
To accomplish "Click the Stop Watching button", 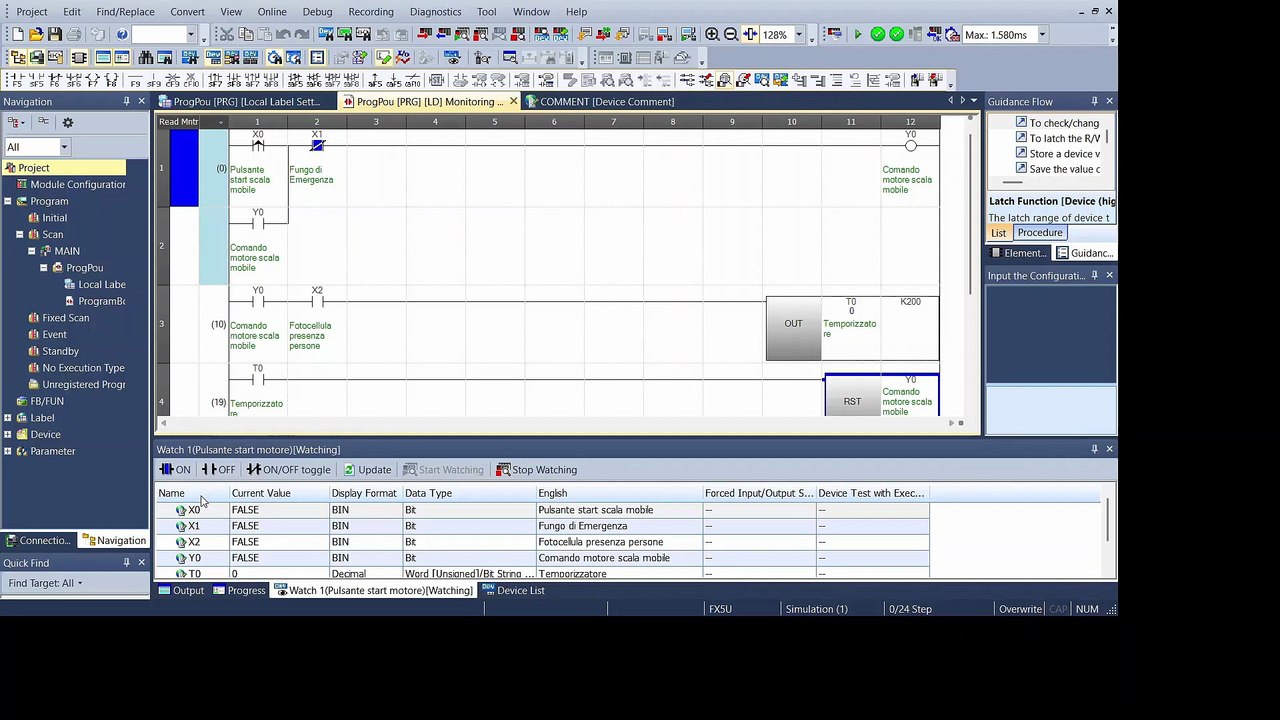I will click(x=537, y=470).
